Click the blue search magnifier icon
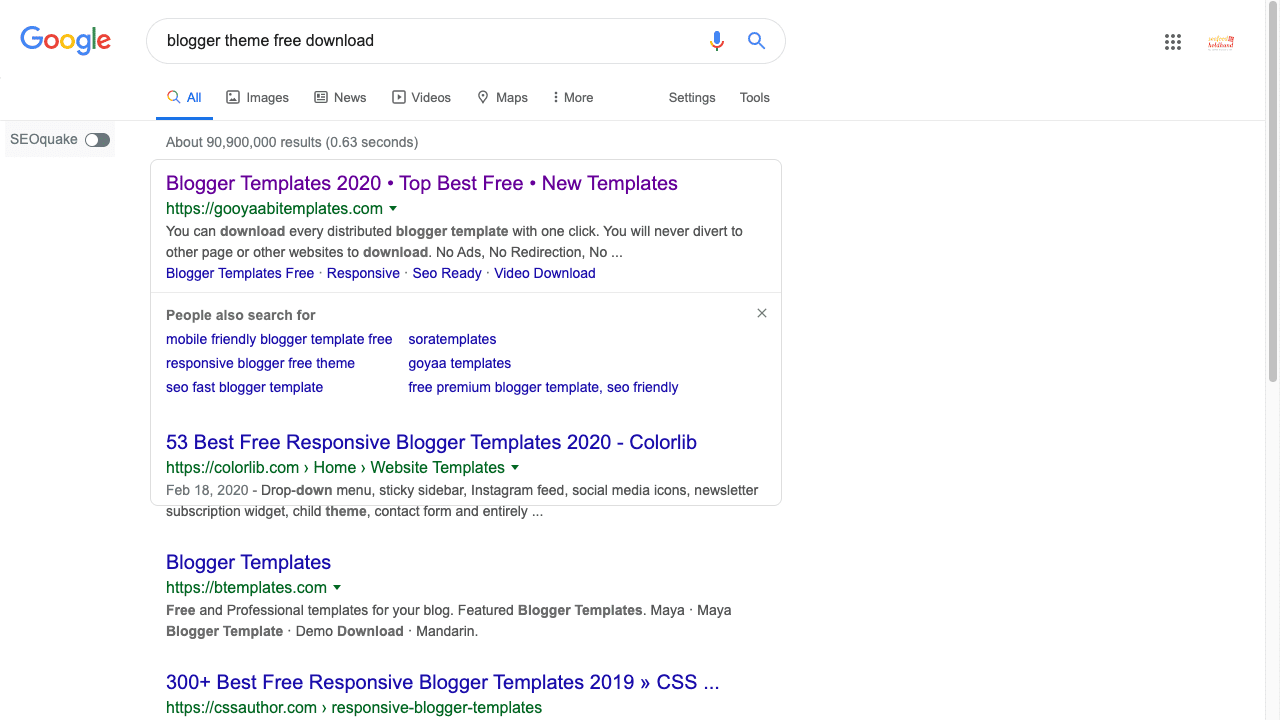The width and height of the screenshot is (1280, 720). [756, 41]
